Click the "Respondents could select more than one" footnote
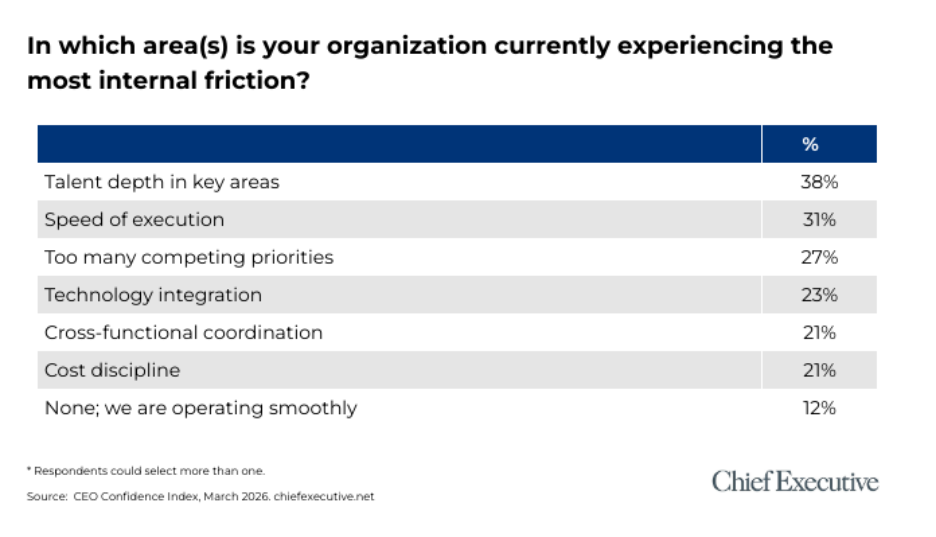The image size is (936, 537). pos(146,470)
